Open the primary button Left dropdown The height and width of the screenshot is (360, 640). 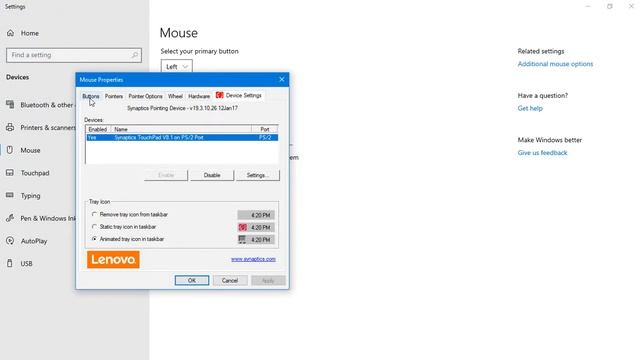[176, 67]
